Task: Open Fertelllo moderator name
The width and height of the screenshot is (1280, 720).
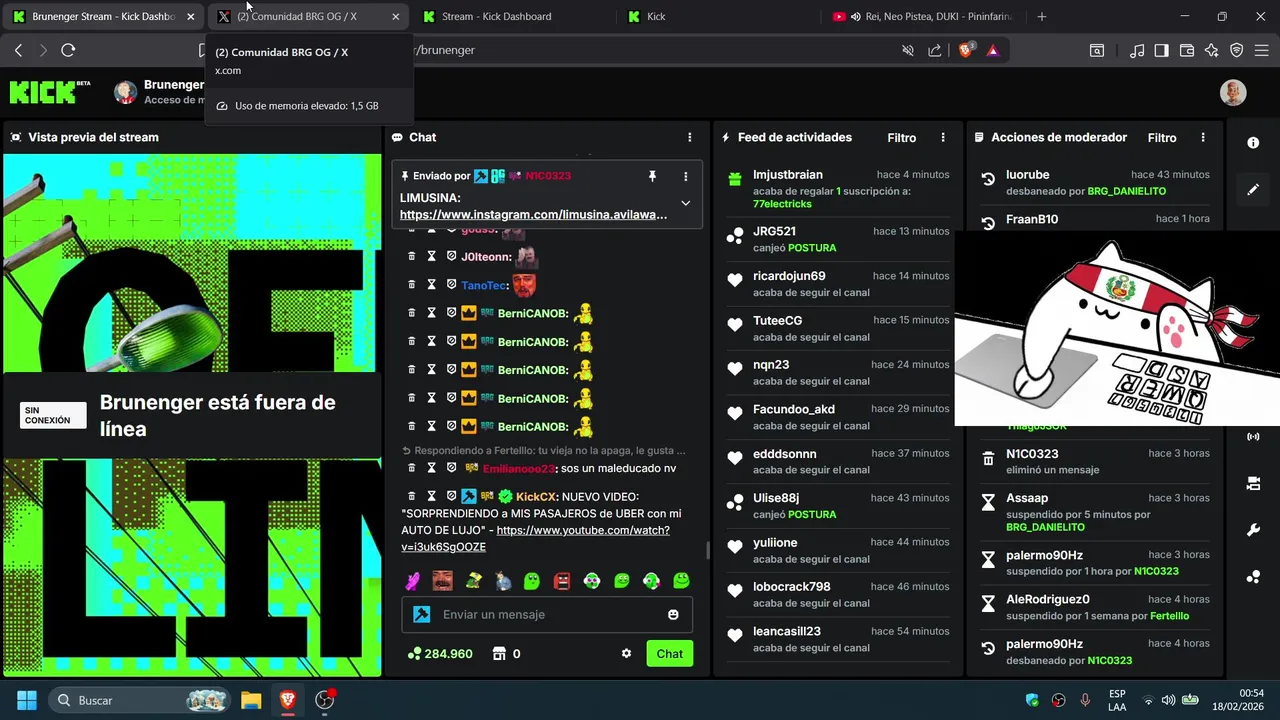Action: click(x=1169, y=616)
